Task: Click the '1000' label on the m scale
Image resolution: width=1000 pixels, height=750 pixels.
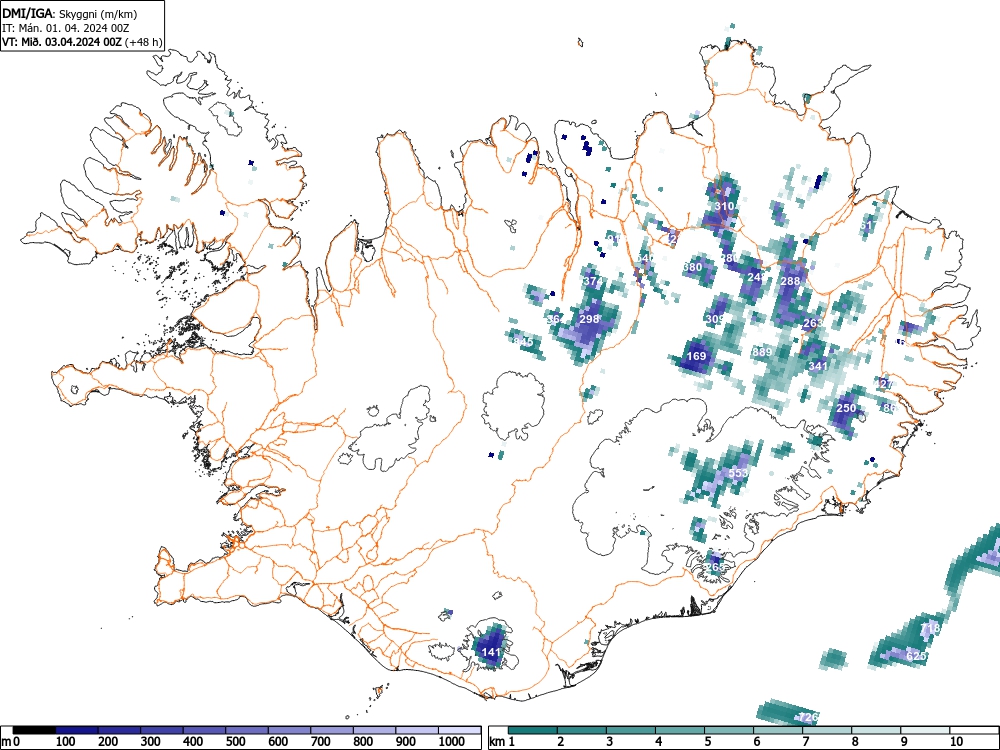Action: point(452,741)
